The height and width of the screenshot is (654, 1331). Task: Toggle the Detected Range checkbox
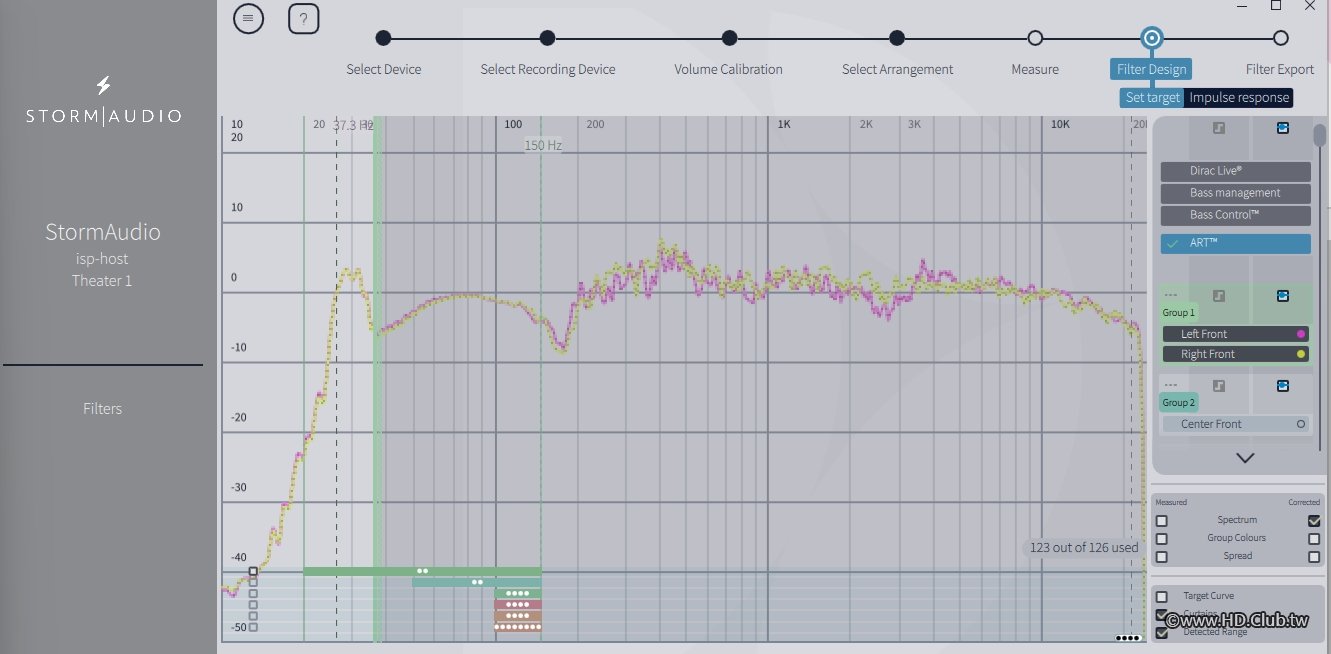tap(1161, 632)
